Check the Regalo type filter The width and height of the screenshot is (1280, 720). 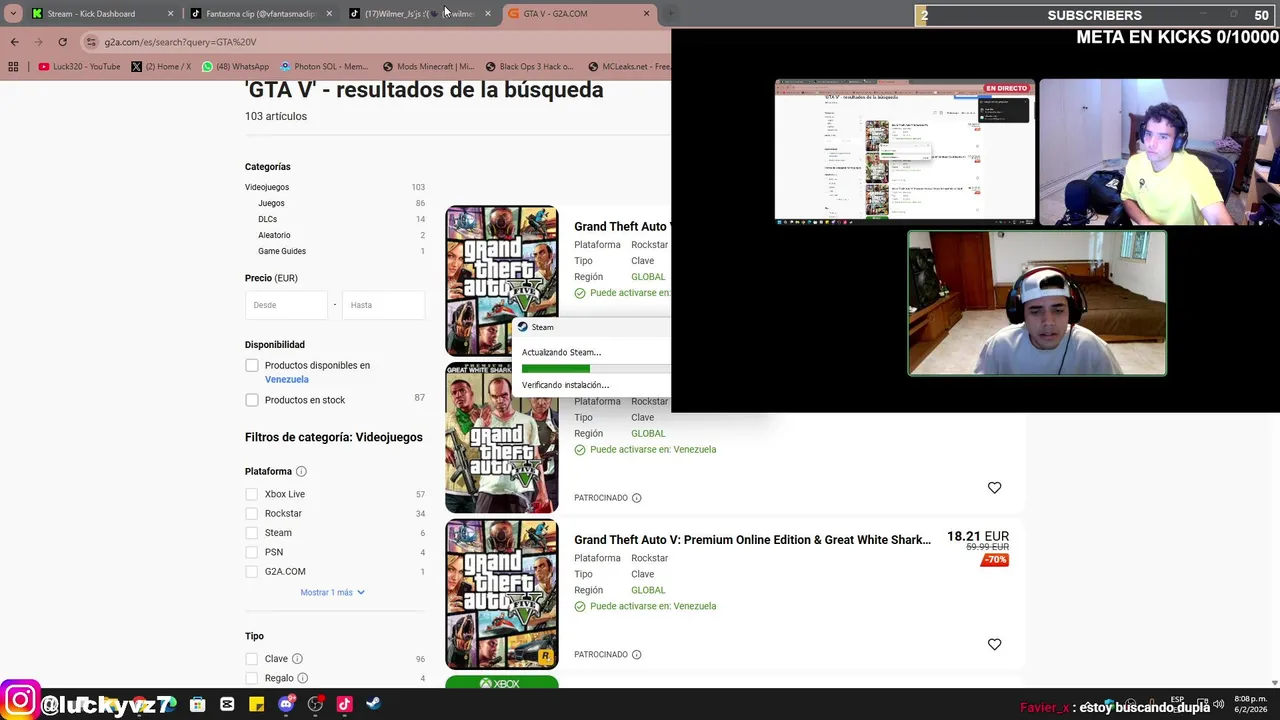(x=252, y=678)
